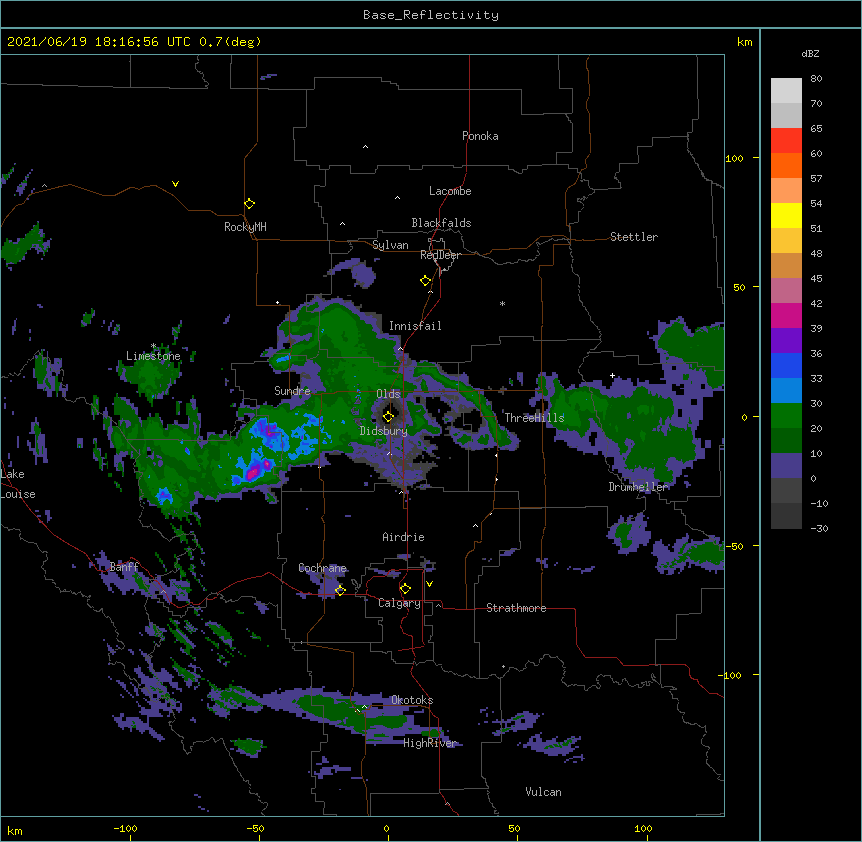Click the HighRiver label
This screenshot has width=862, height=842.
tap(430, 743)
